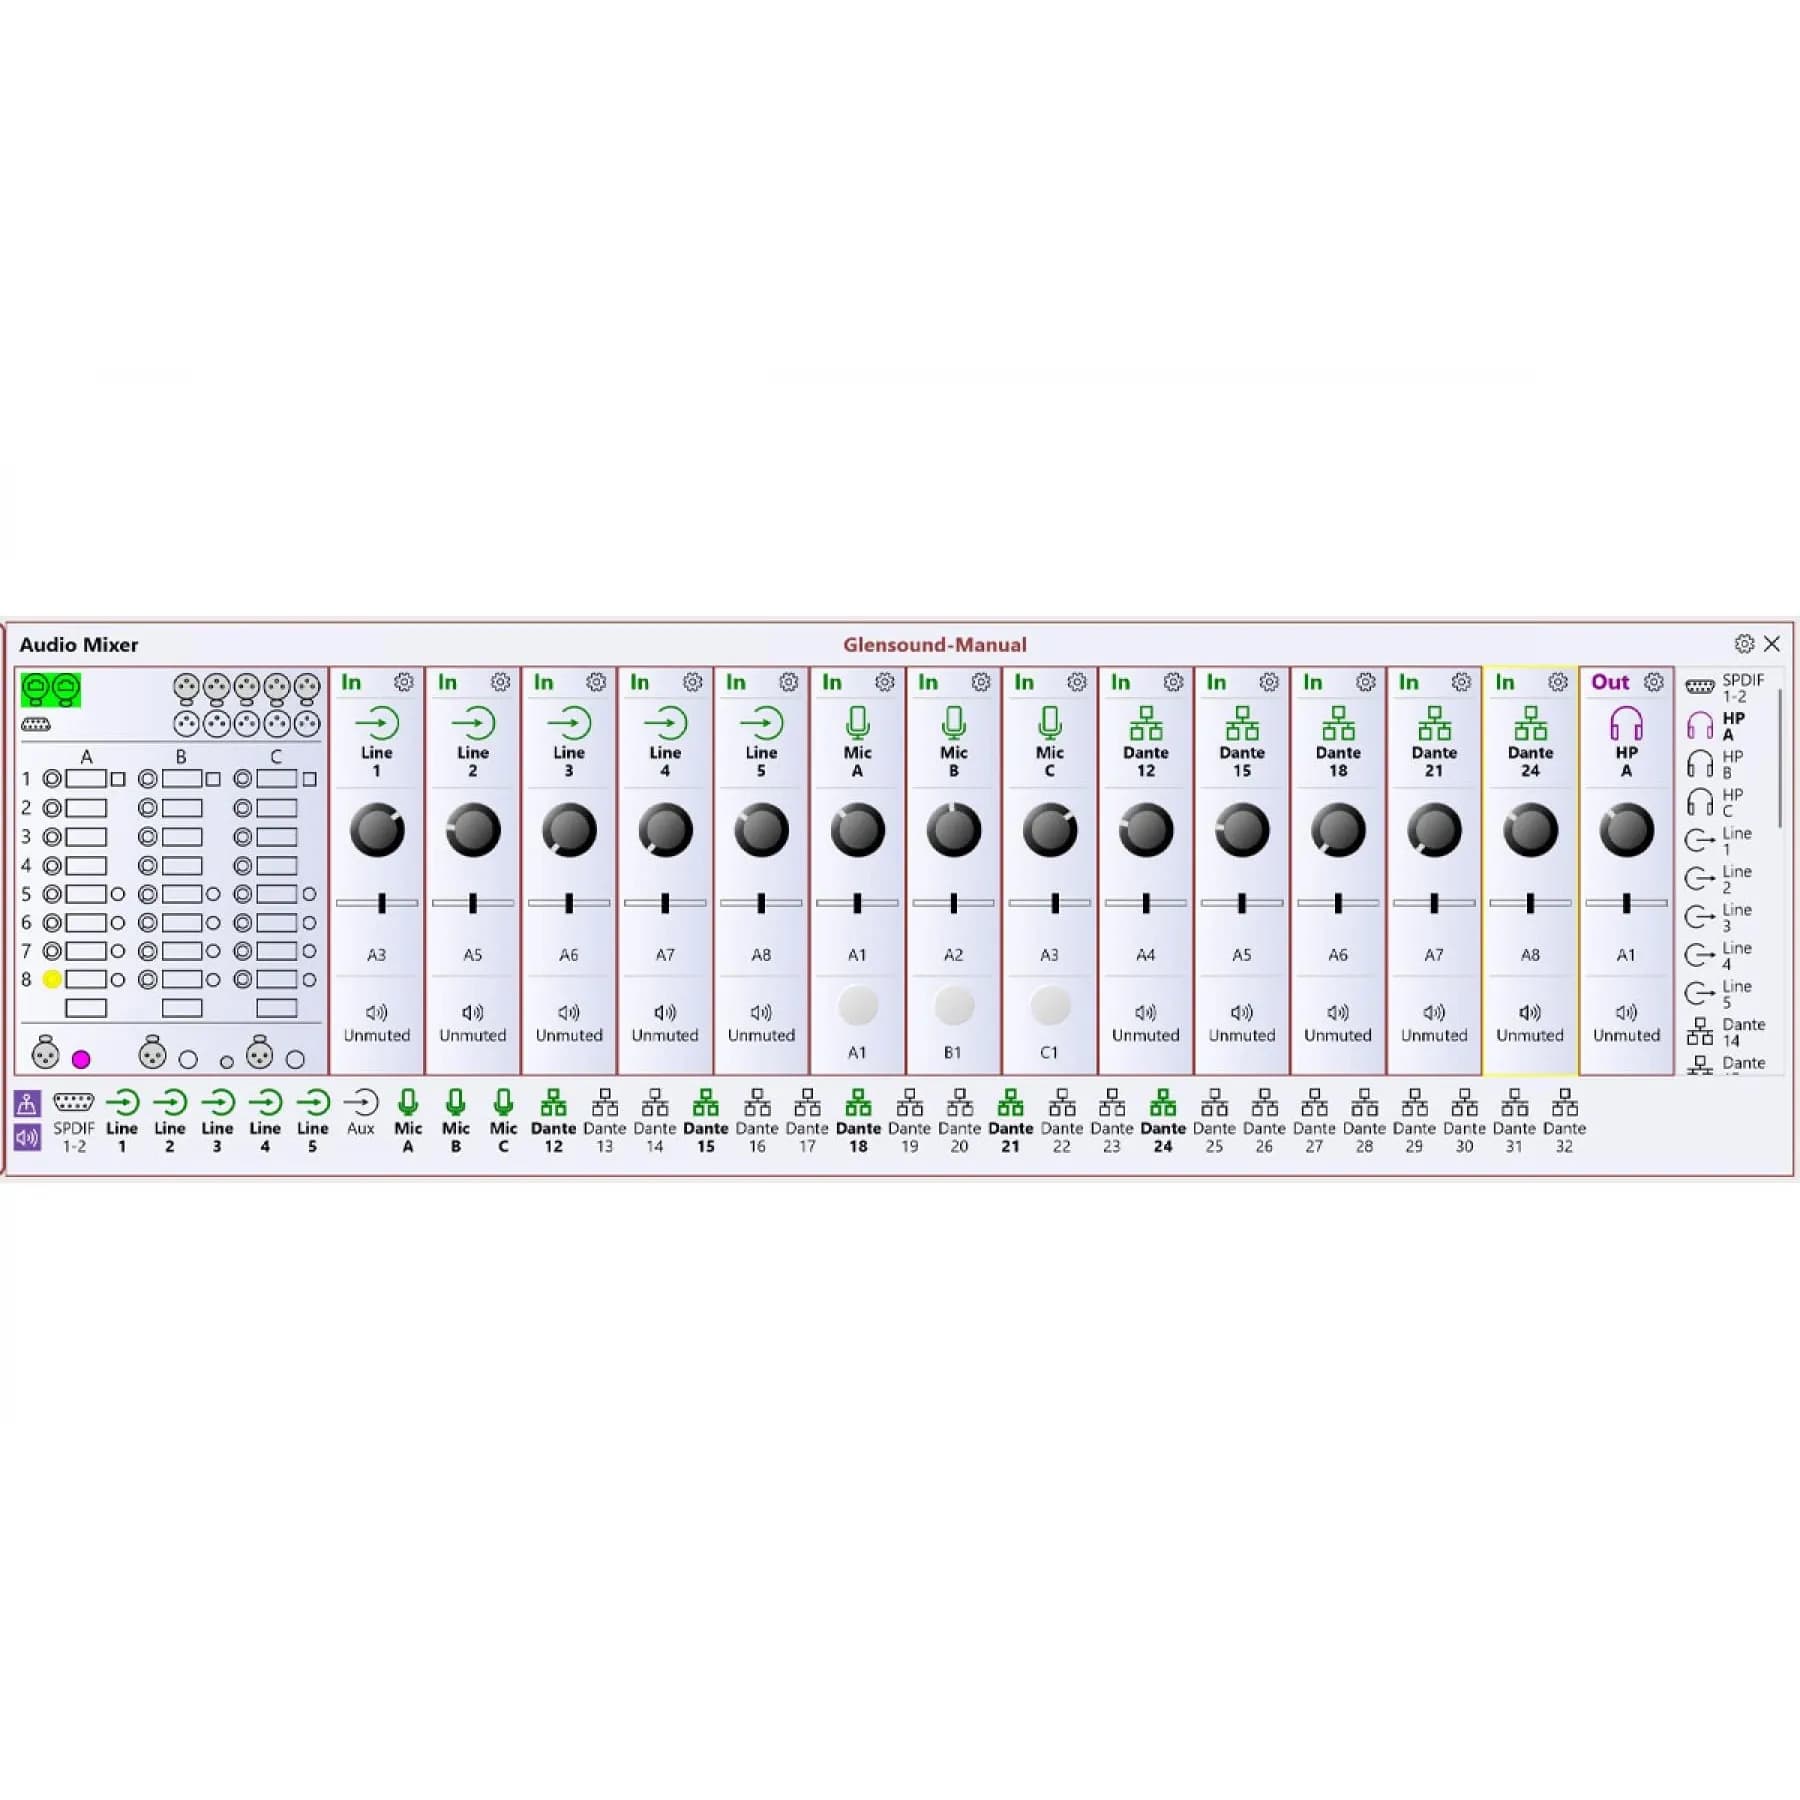
Task: Select the Line 4 channel strip header
Action: (665, 743)
